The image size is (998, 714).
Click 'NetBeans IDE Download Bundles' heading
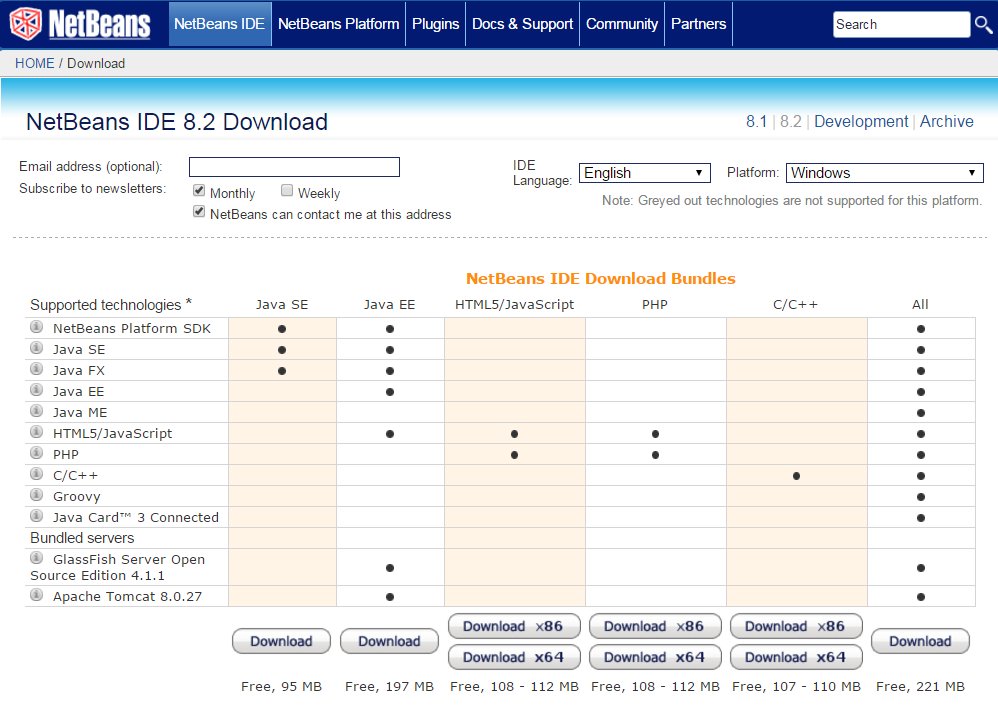click(x=601, y=278)
